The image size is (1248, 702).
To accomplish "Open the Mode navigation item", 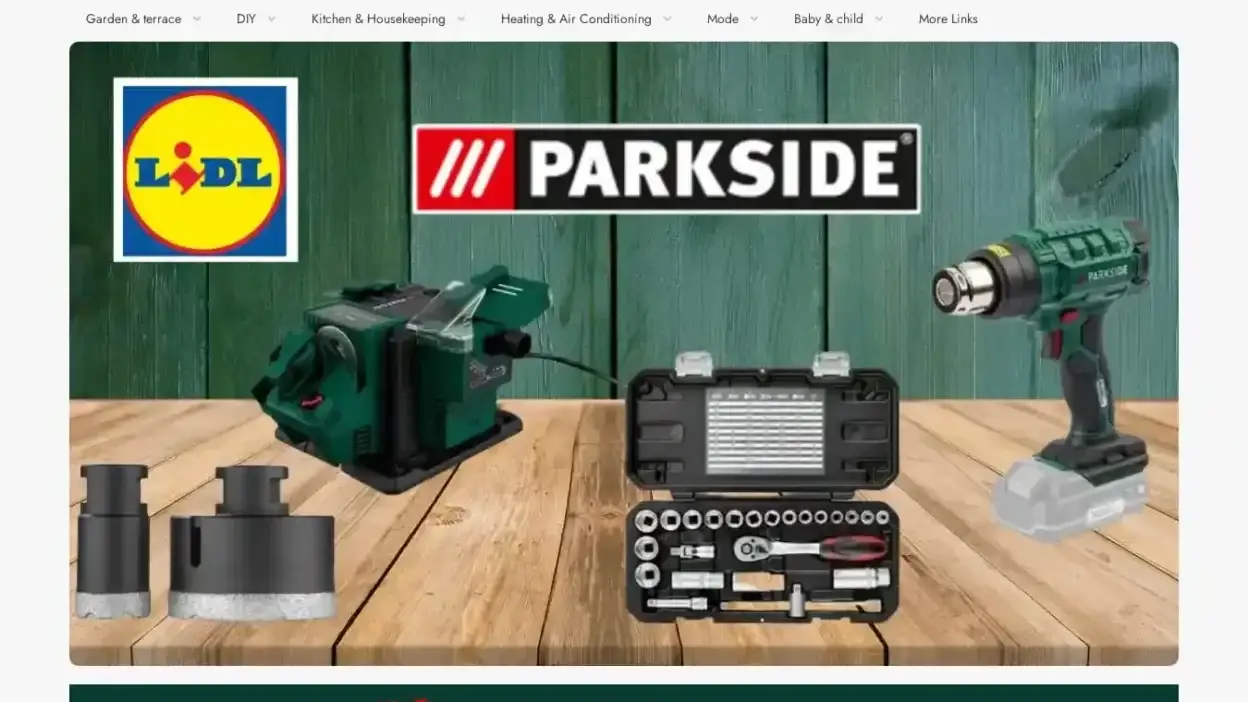I will [722, 18].
